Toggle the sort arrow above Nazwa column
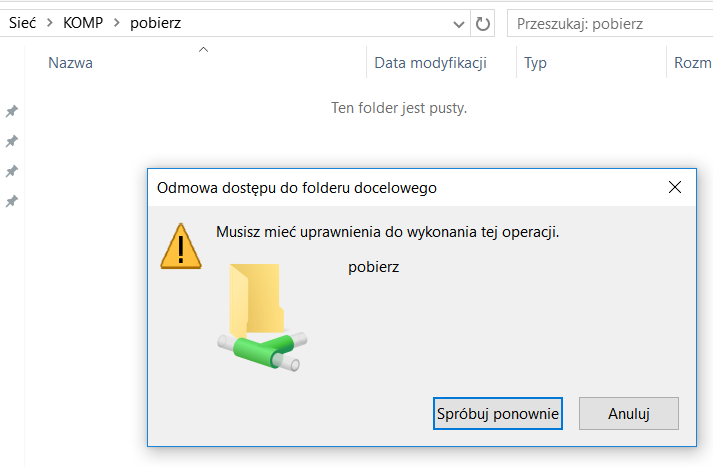713x467 pixels. pyautogui.click(x=203, y=50)
